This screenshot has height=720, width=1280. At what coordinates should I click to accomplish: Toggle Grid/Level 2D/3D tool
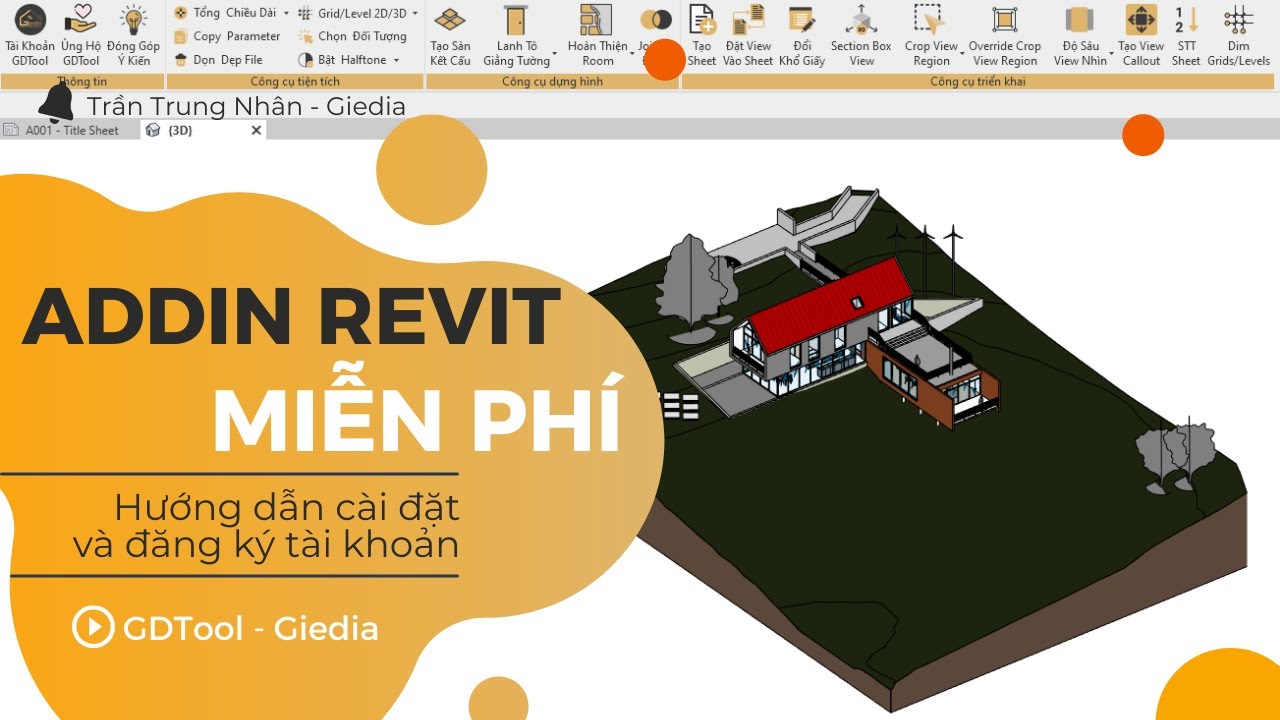tap(353, 13)
